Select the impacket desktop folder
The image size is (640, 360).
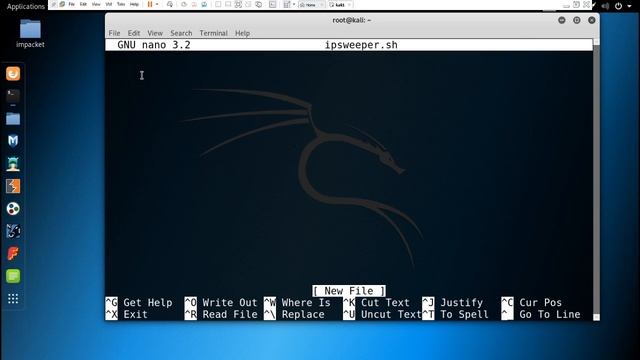click(30, 33)
